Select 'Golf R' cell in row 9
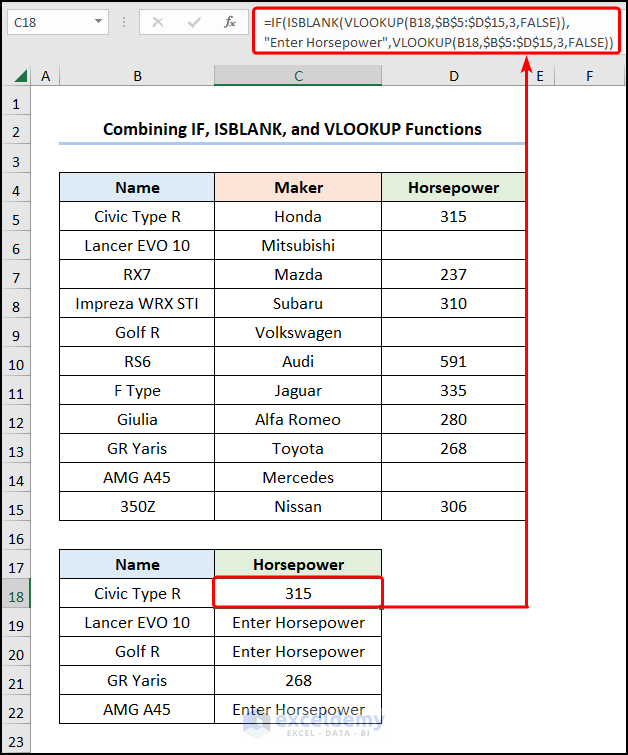 point(137,332)
